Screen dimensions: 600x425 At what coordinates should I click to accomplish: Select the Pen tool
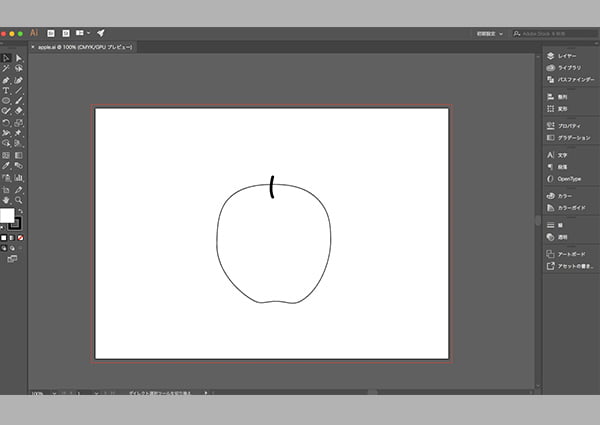[6, 80]
